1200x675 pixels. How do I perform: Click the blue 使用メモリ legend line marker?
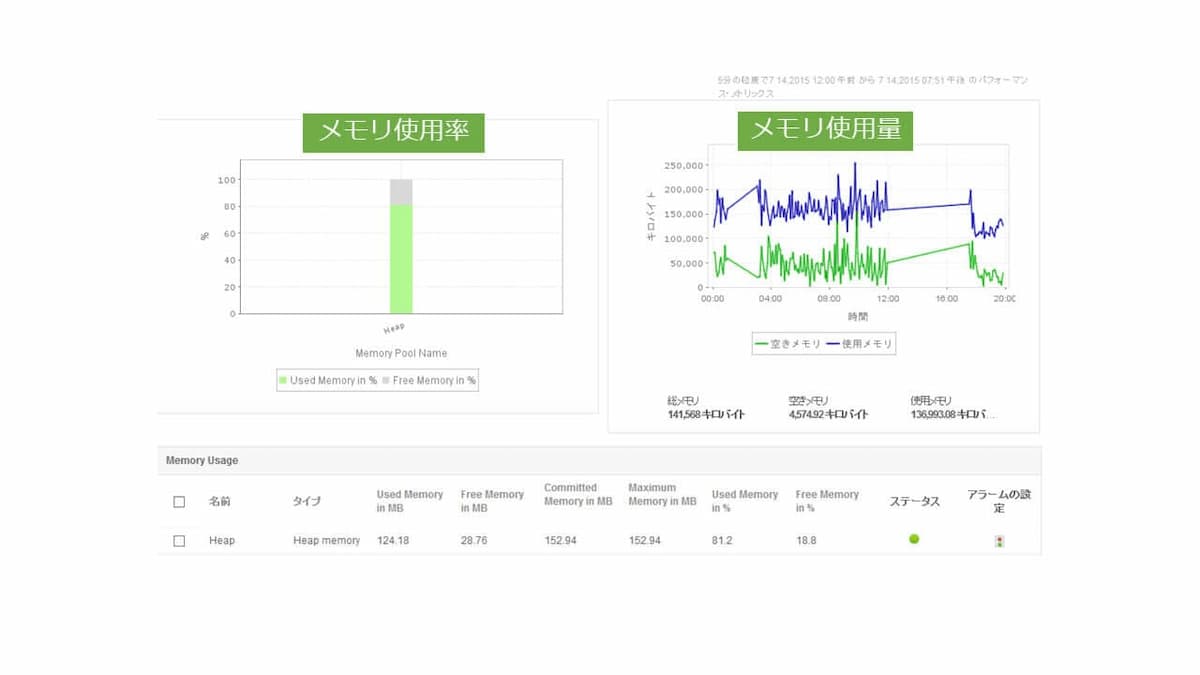tap(833, 344)
